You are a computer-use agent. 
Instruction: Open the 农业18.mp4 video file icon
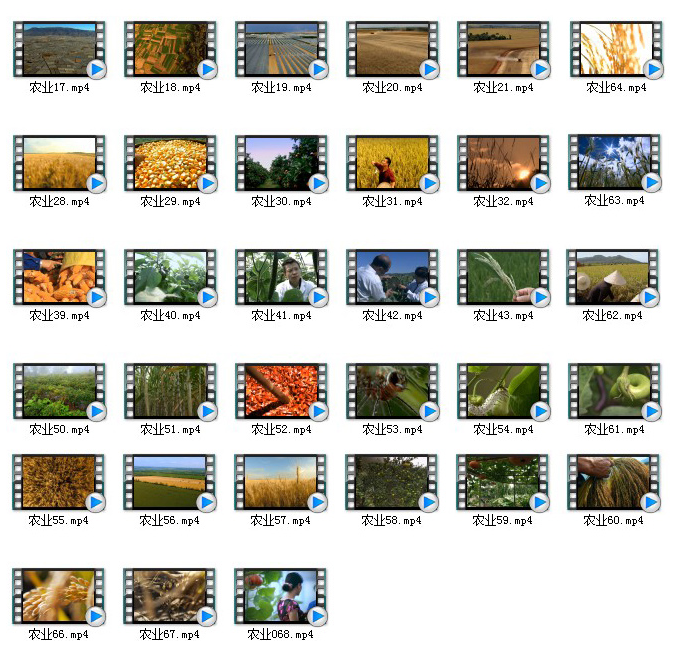170,49
